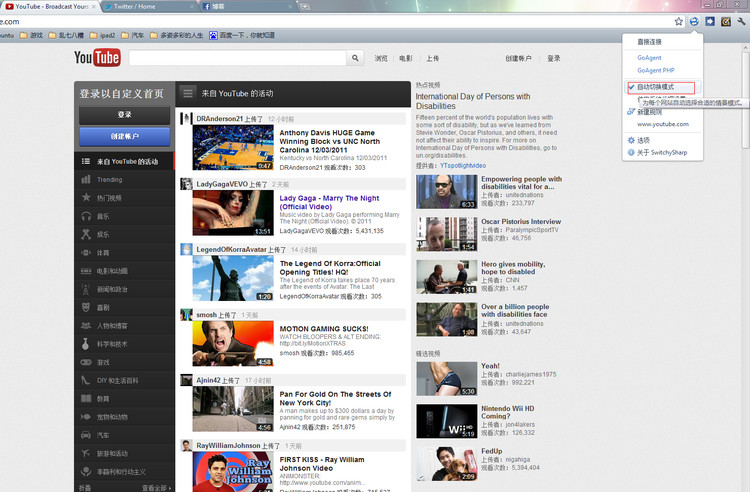Open MOTION GAMING SUCKS! video title
Image resolution: width=750 pixels, height=492 pixels.
(x=324, y=329)
